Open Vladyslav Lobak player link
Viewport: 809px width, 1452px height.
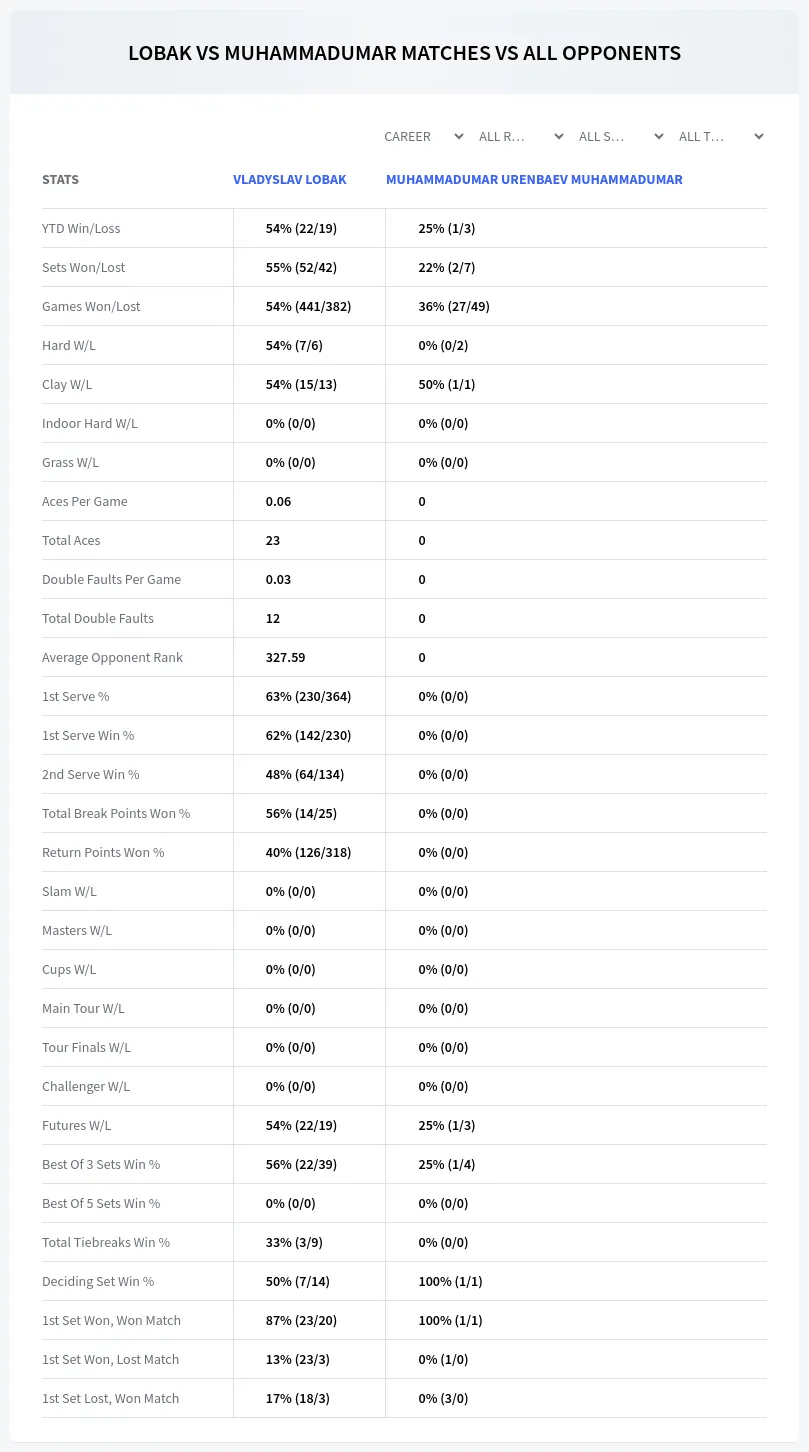tap(290, 180)
